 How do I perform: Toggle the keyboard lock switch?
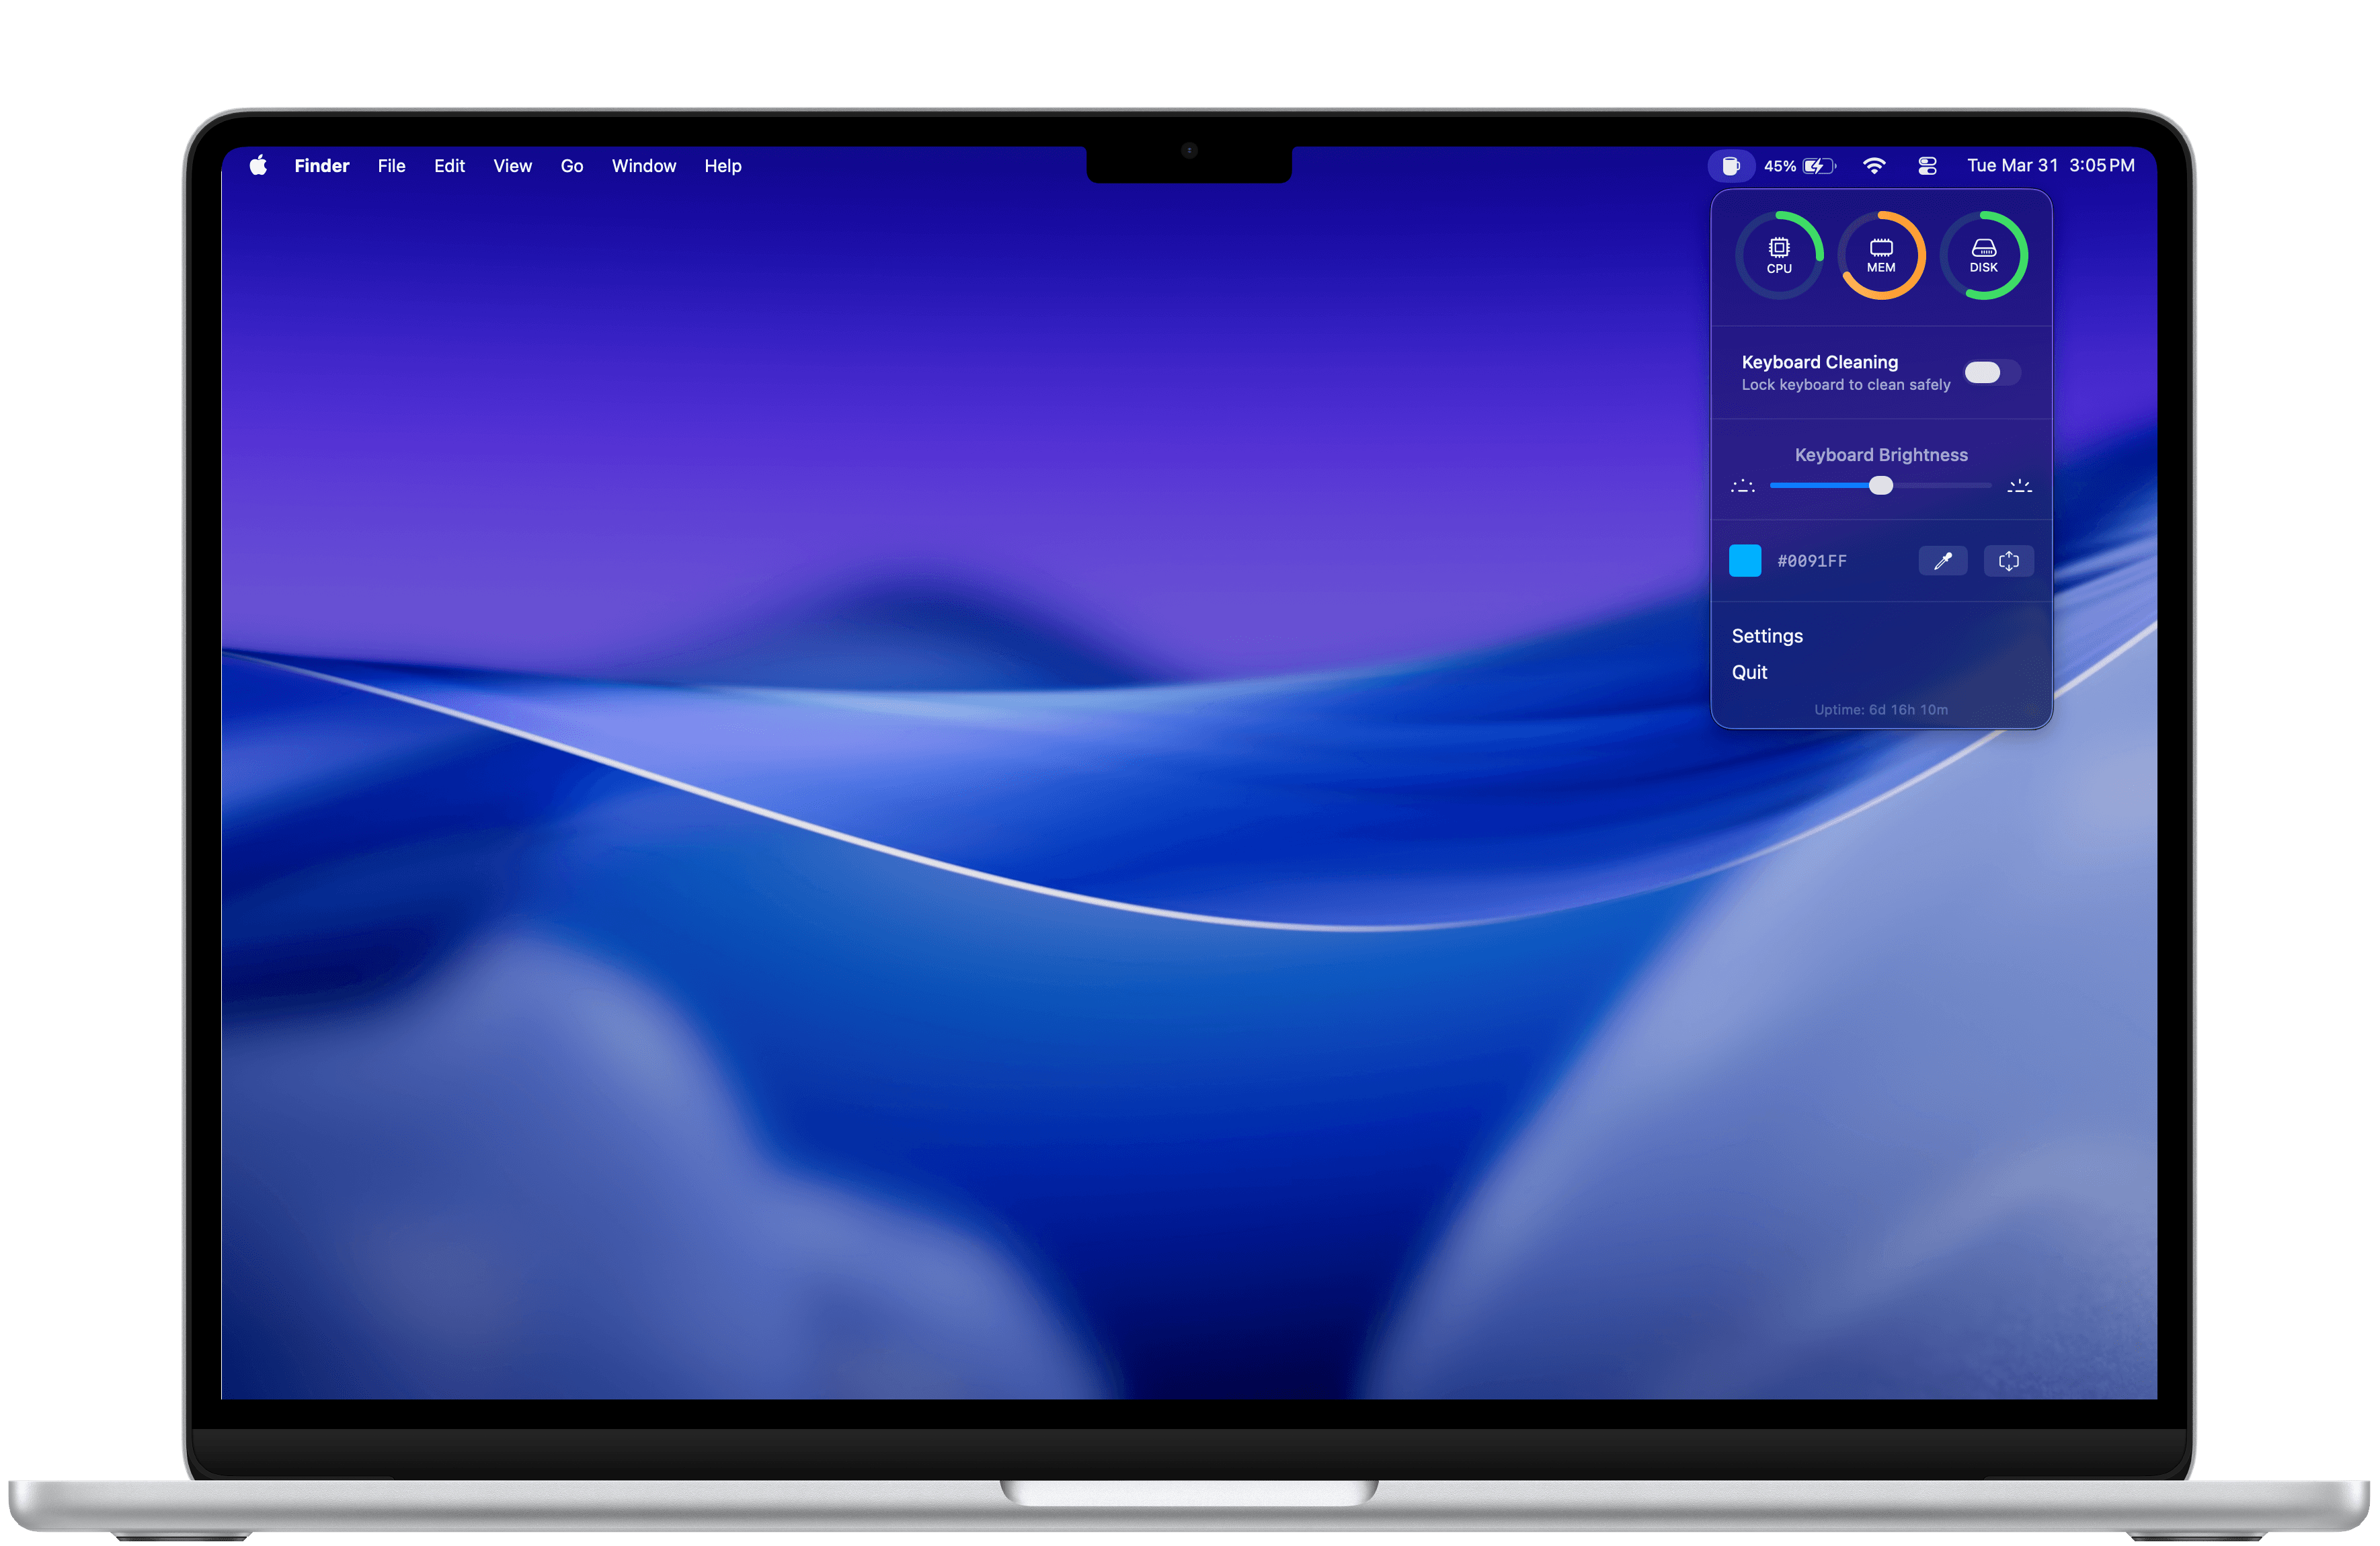[x=1991, y=372]
